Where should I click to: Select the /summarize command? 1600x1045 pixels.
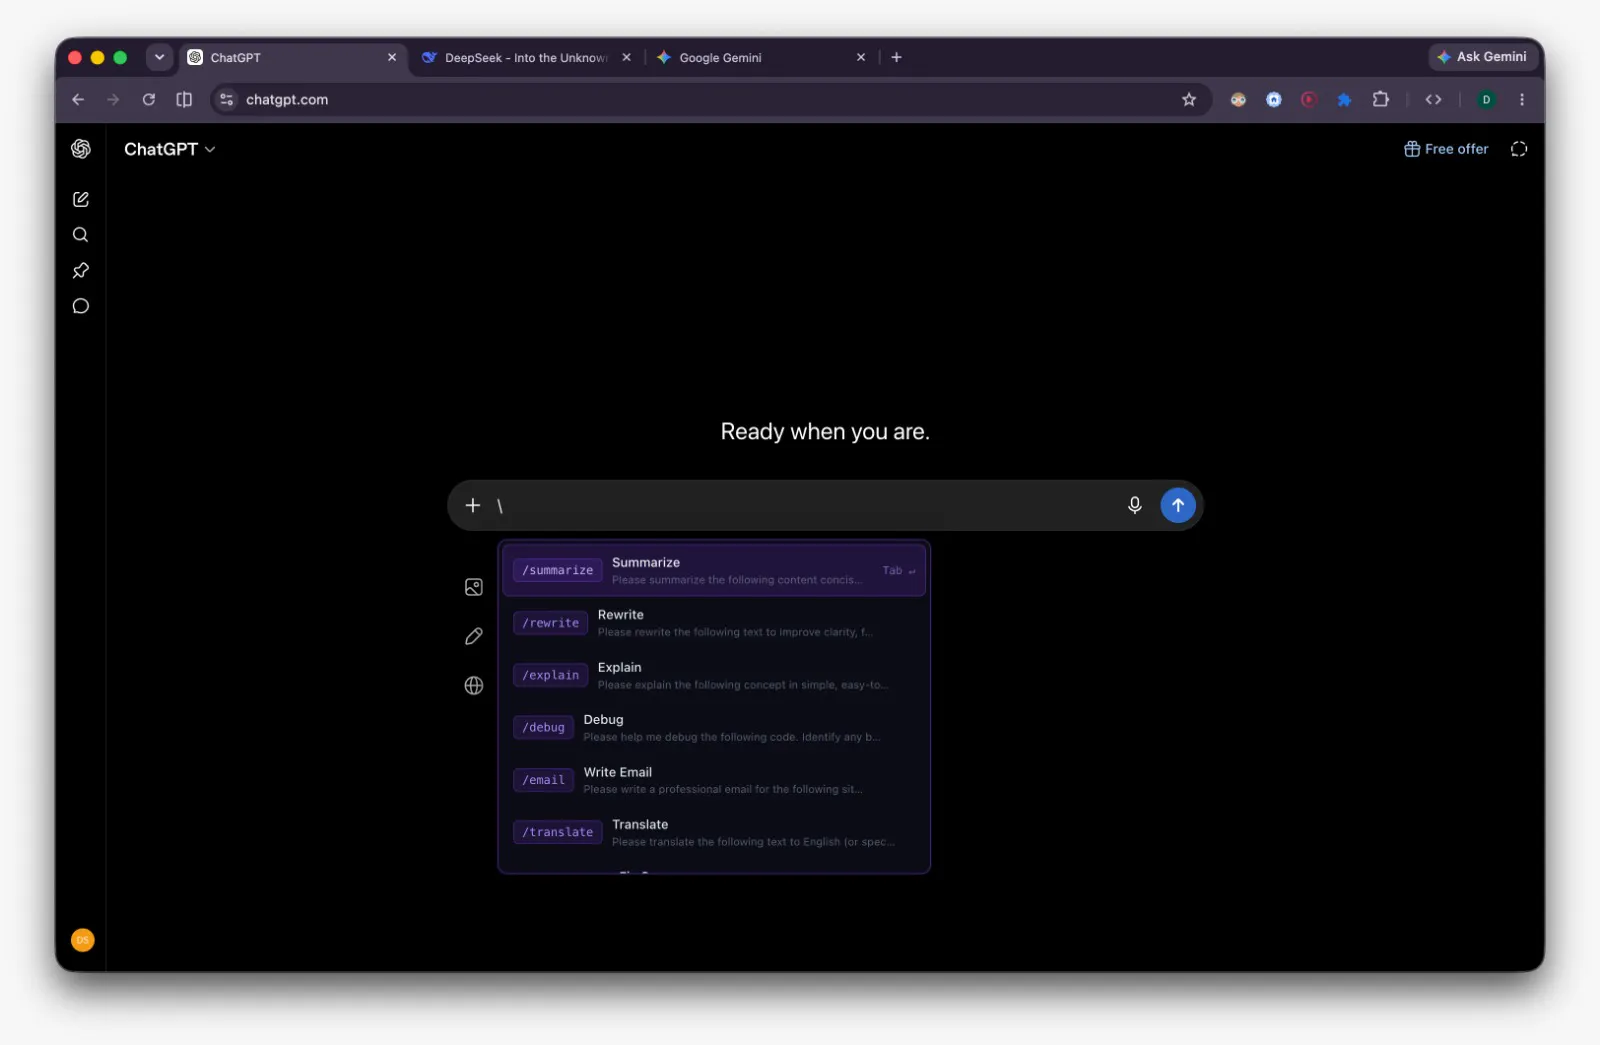click(x=714, y=570)
